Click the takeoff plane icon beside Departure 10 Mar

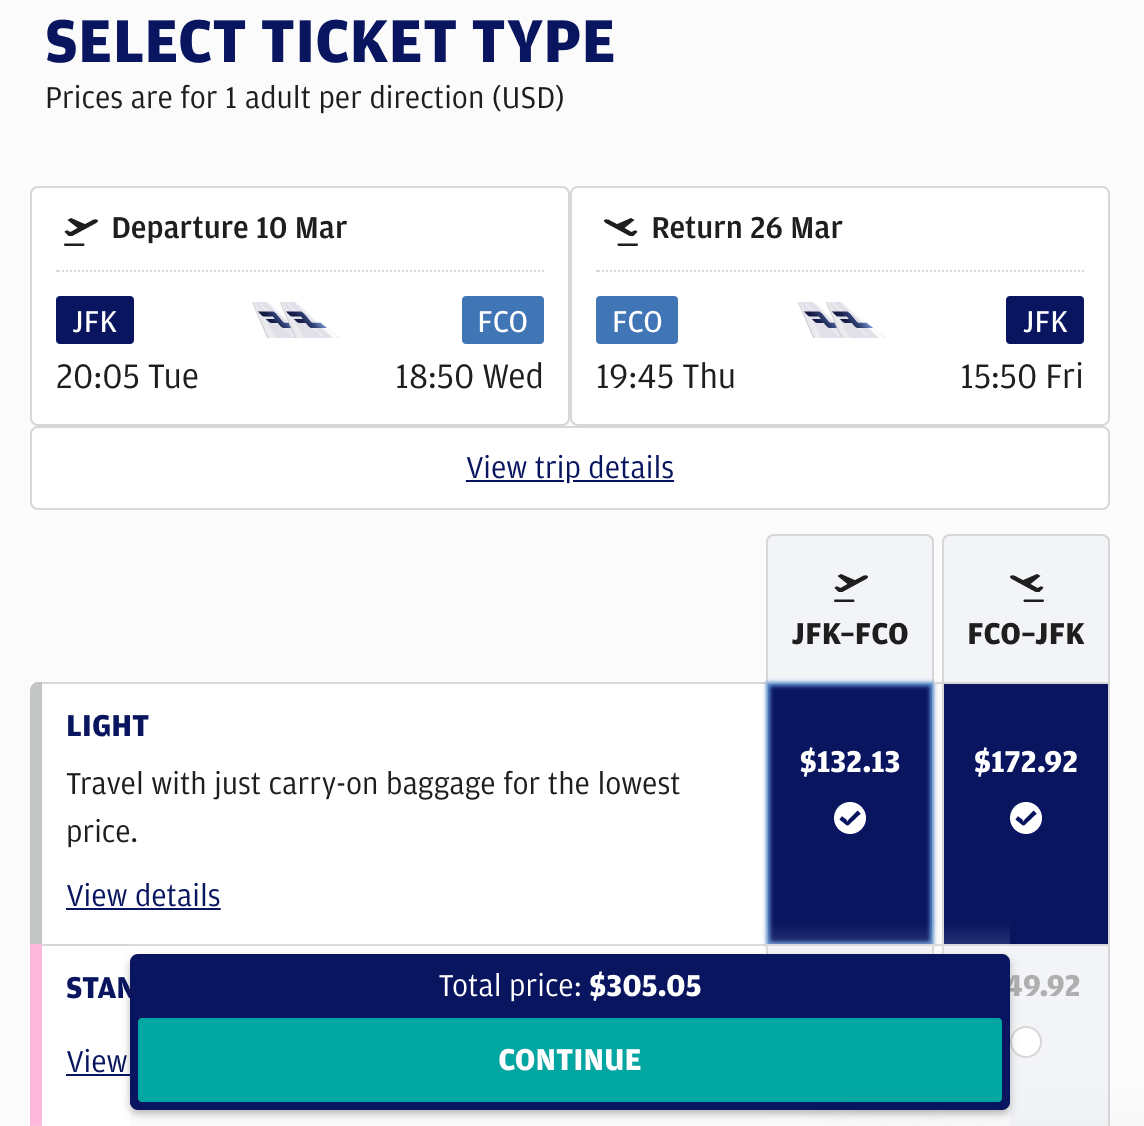80,230
